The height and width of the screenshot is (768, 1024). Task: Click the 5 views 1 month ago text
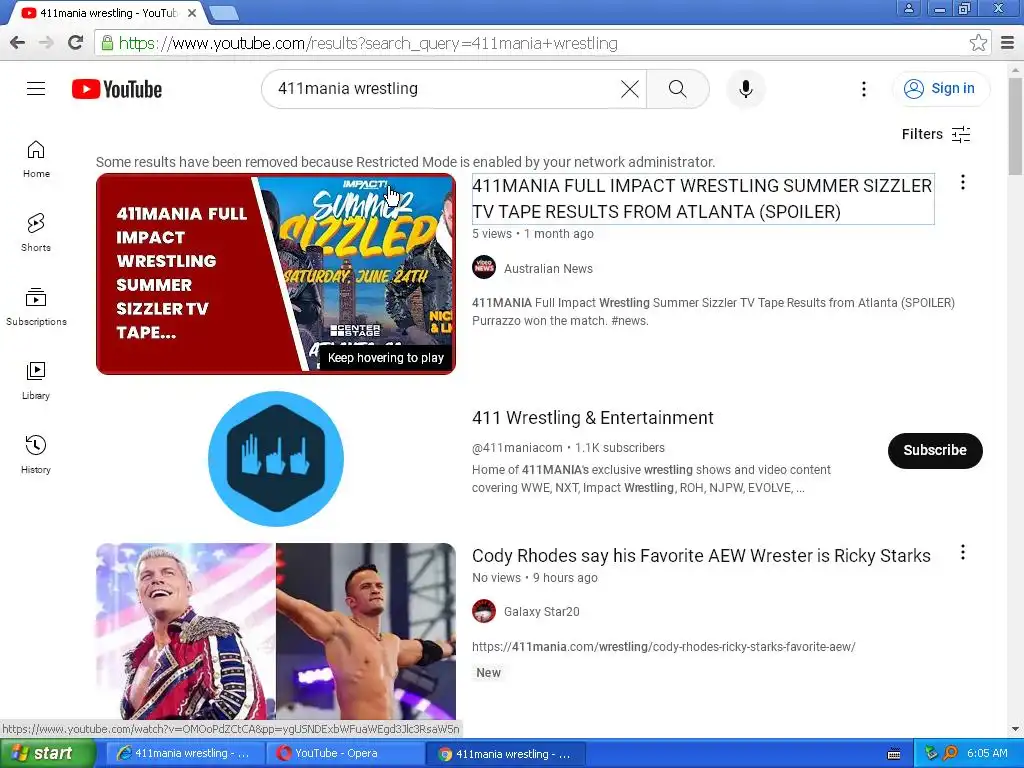[x=533, y=234]
